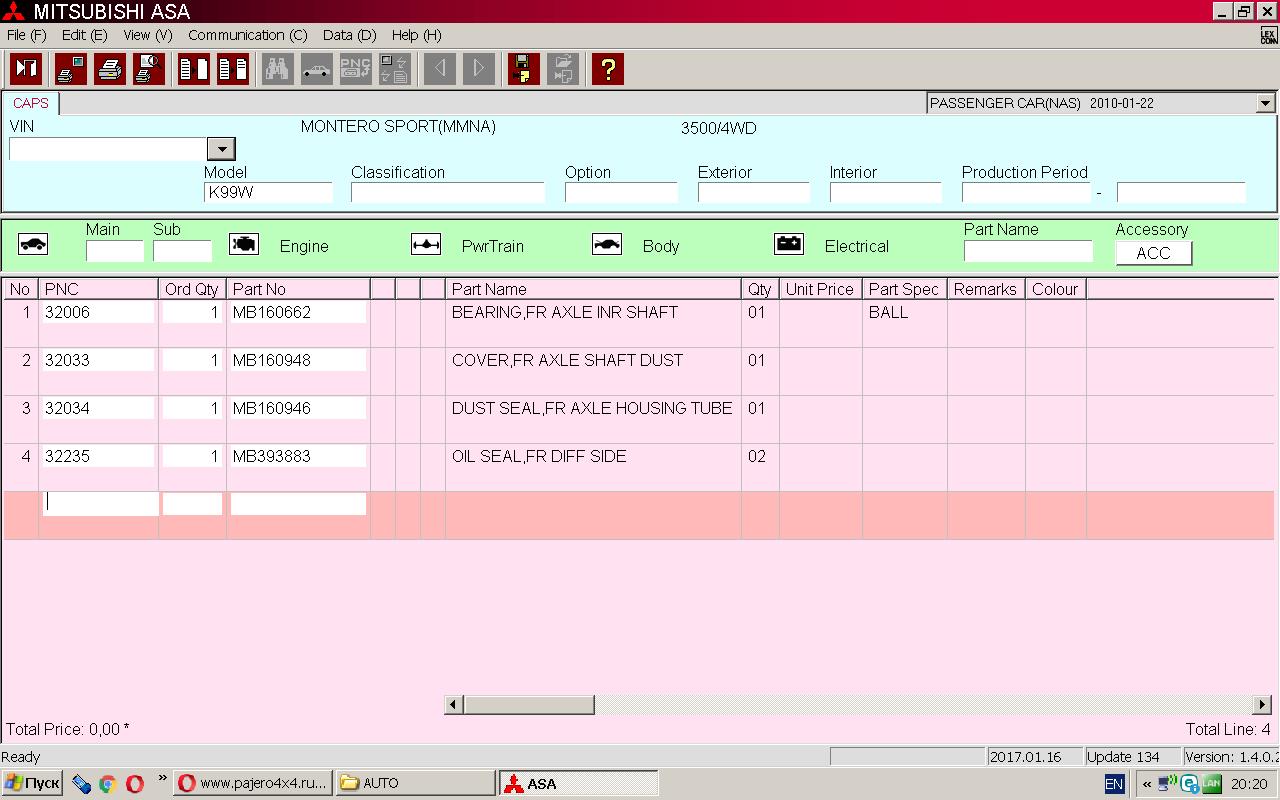1280x800 pixels.
Task: Open the AUTO folder in taskbar
Action: point(415,783)
